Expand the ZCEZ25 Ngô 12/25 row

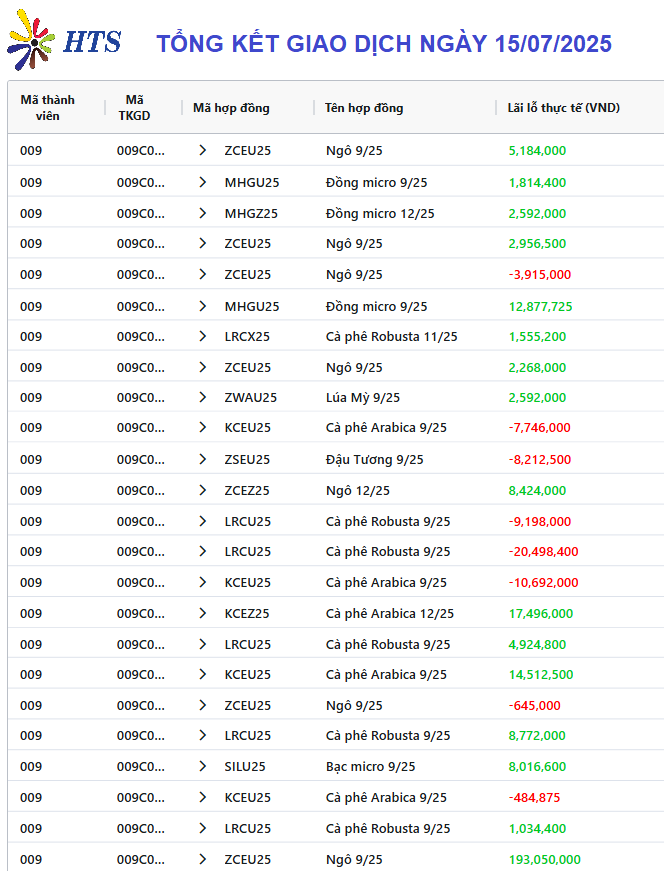[x=203, y=490]
